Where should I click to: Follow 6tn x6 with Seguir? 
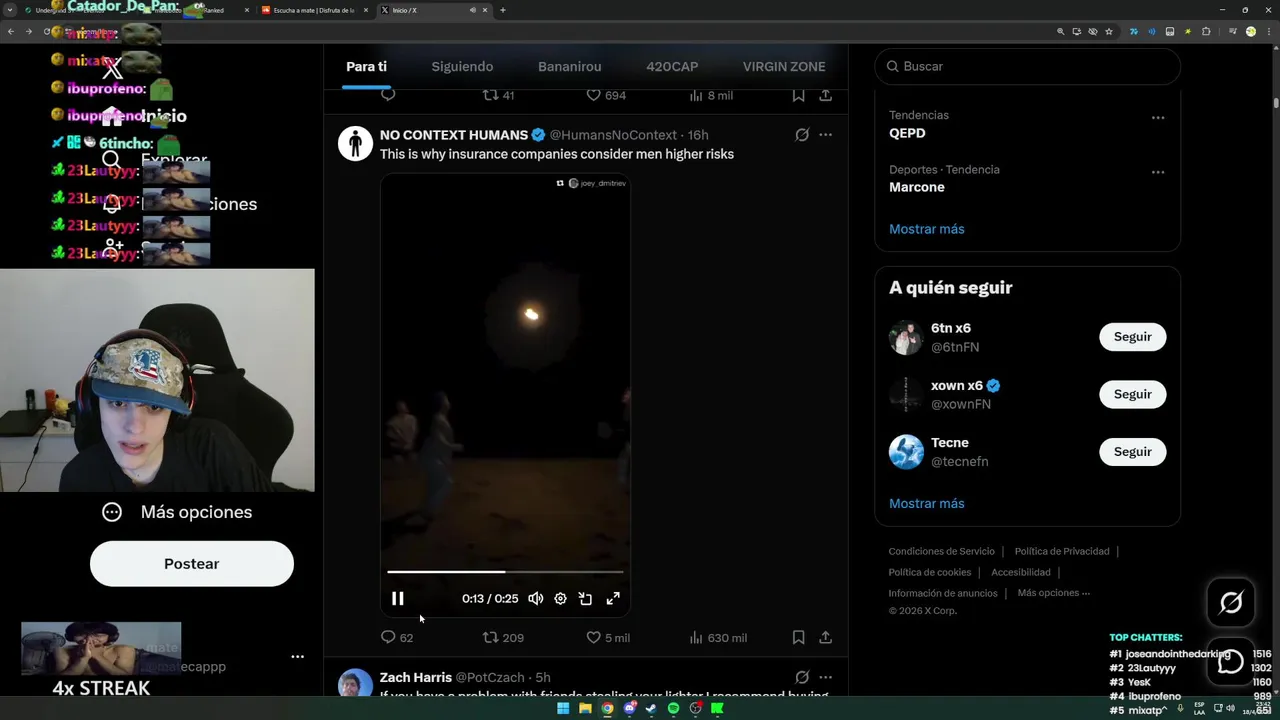point(1132,337)
